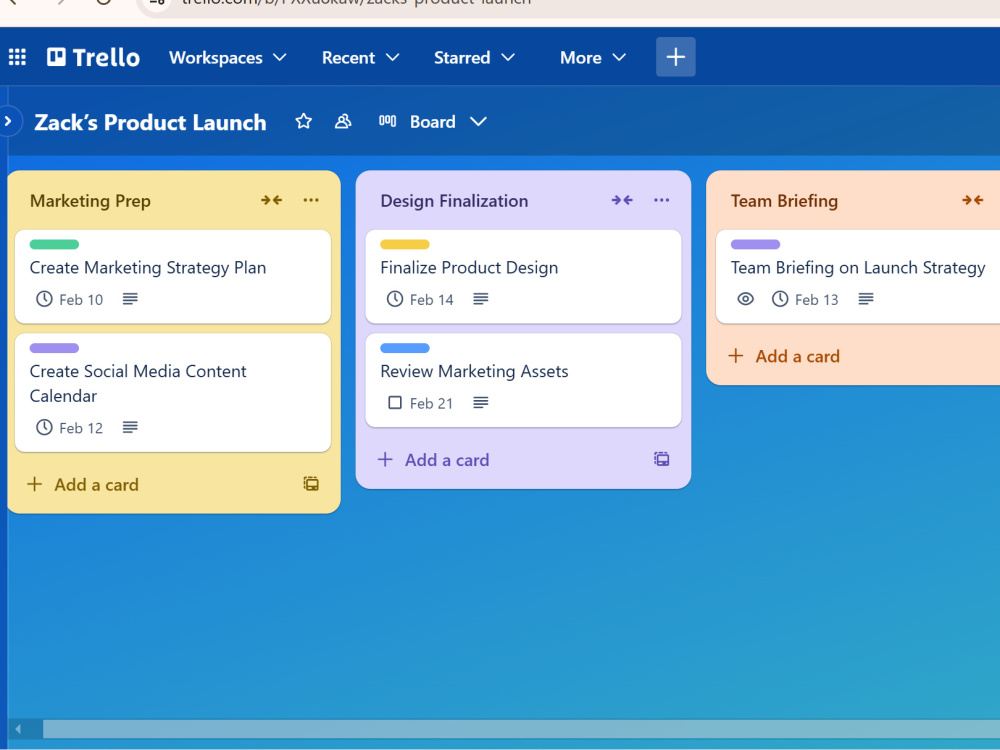
Task: Open Marketing Prep list actions menu
Action: coord(311,200)
